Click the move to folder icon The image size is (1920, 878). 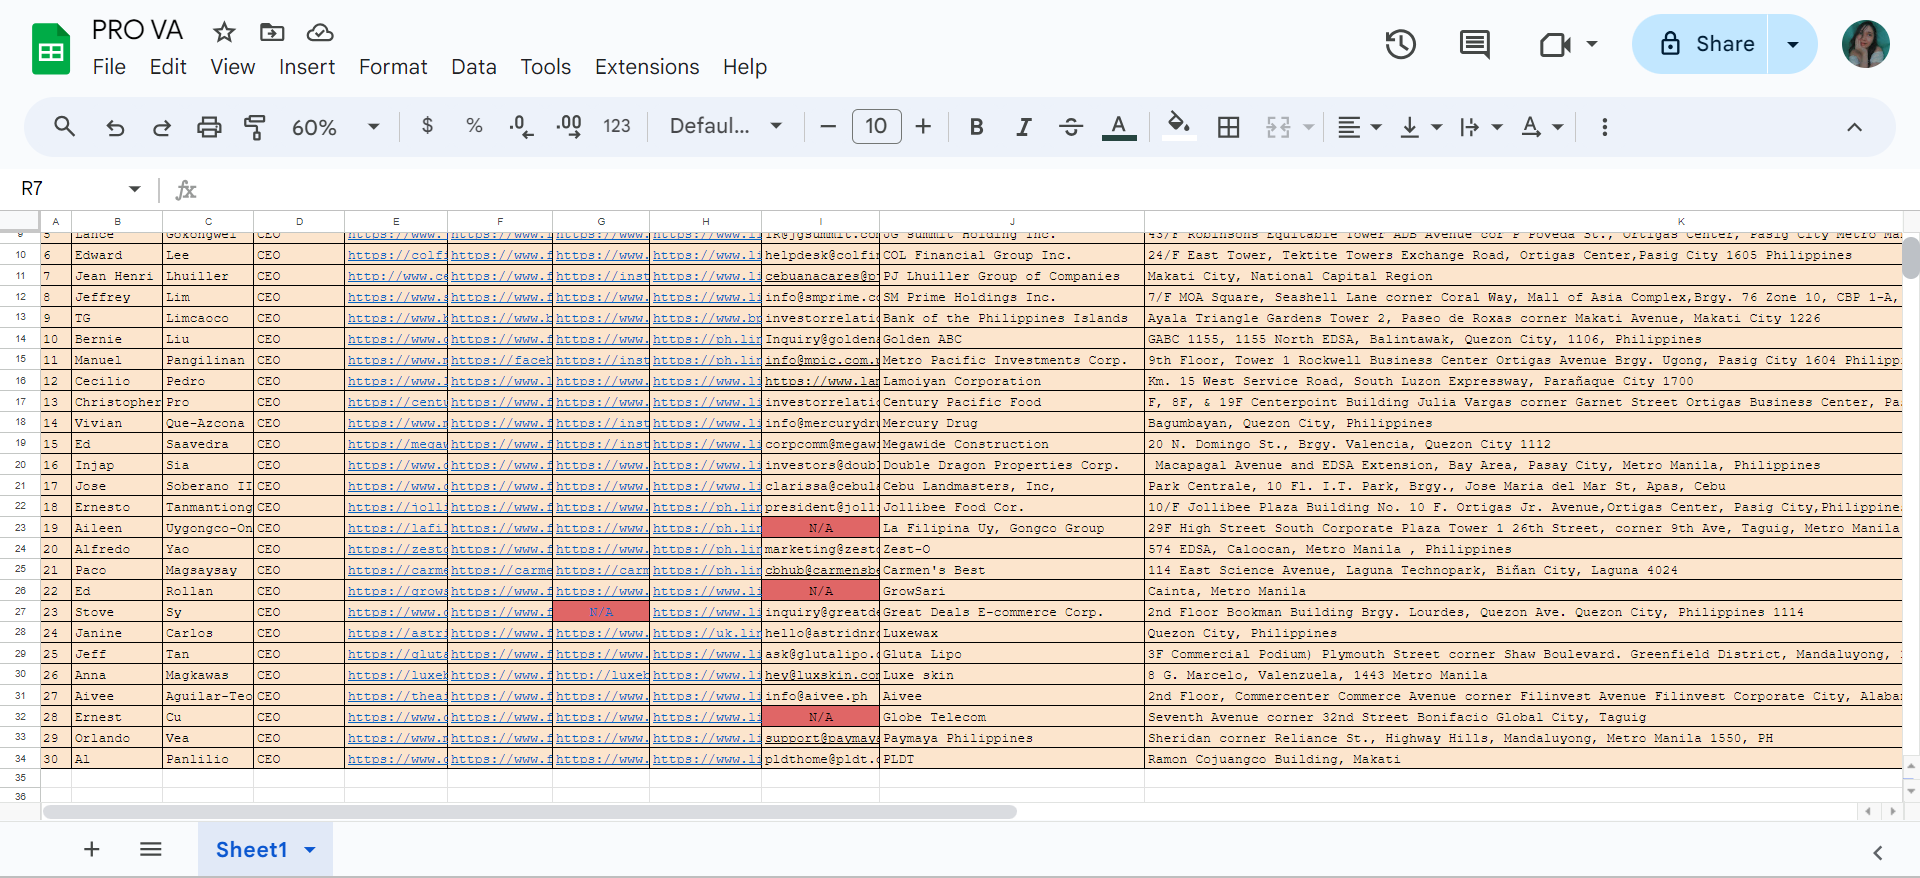[x=272, y=32]
